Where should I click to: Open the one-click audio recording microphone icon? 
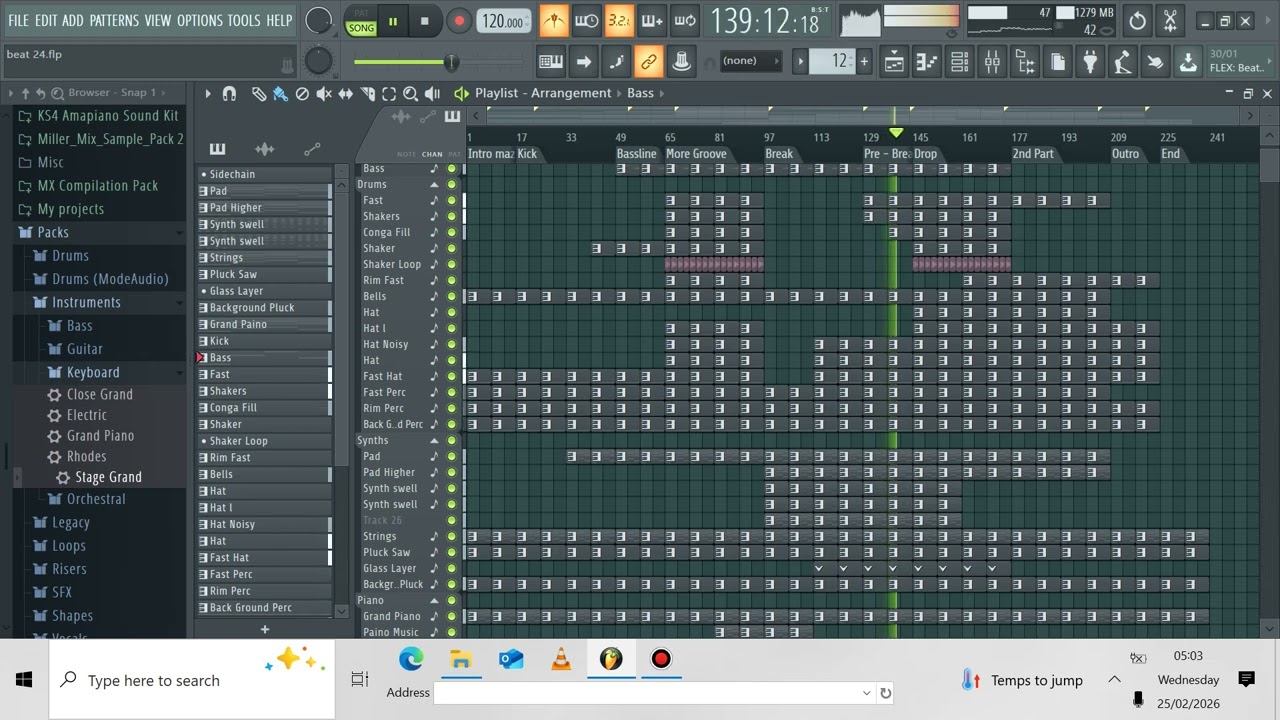(1123, 62)
